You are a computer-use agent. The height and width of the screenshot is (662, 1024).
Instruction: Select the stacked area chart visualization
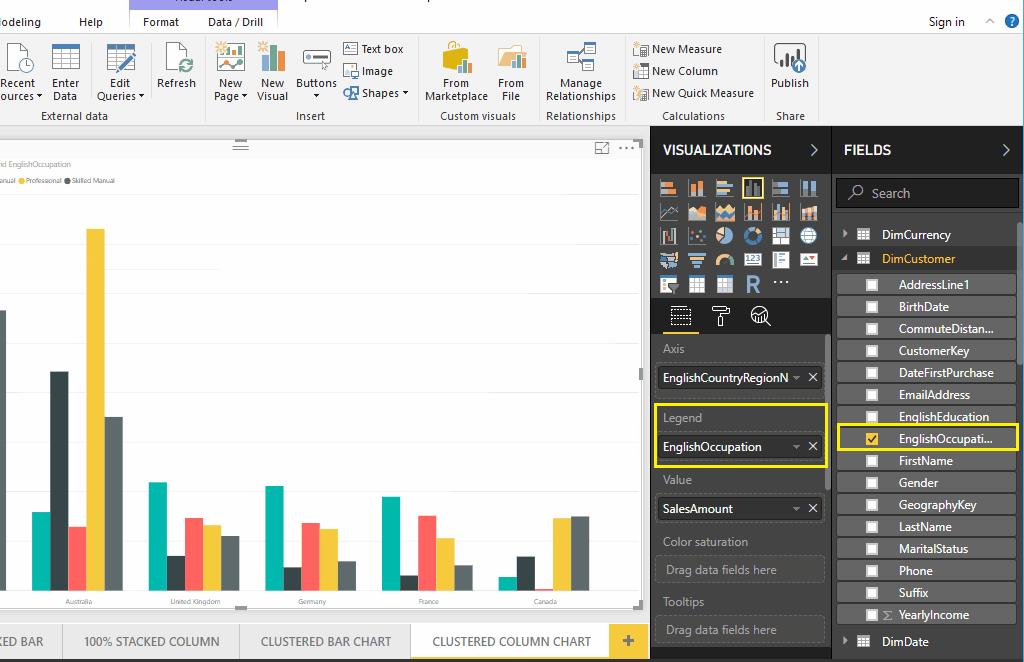coord(724,212)
